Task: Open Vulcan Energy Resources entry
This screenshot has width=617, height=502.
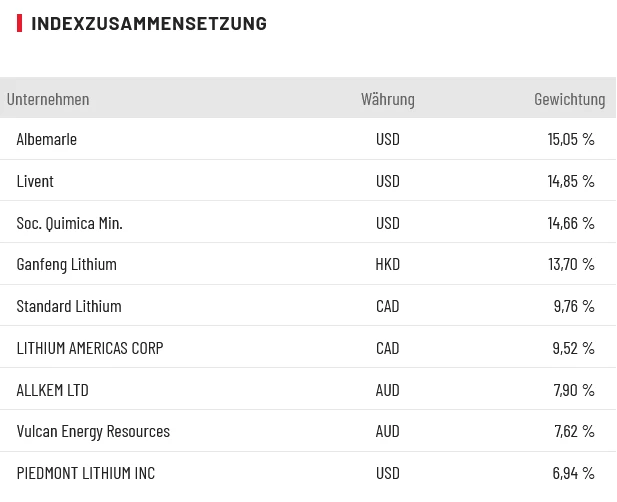Action: pos(93,431)
